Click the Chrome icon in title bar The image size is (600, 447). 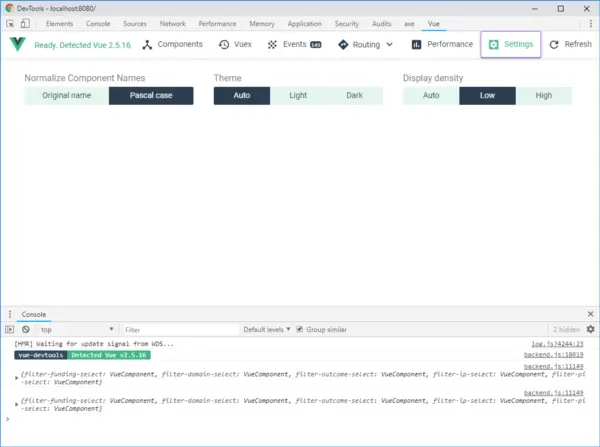coord(9,8)
